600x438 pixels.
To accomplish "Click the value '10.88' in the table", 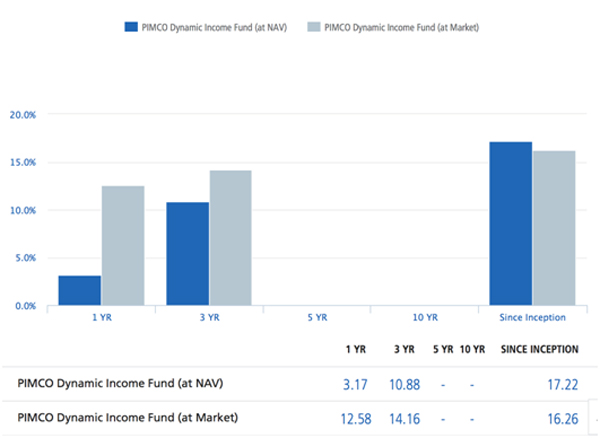I will click(x=404, y=384).
